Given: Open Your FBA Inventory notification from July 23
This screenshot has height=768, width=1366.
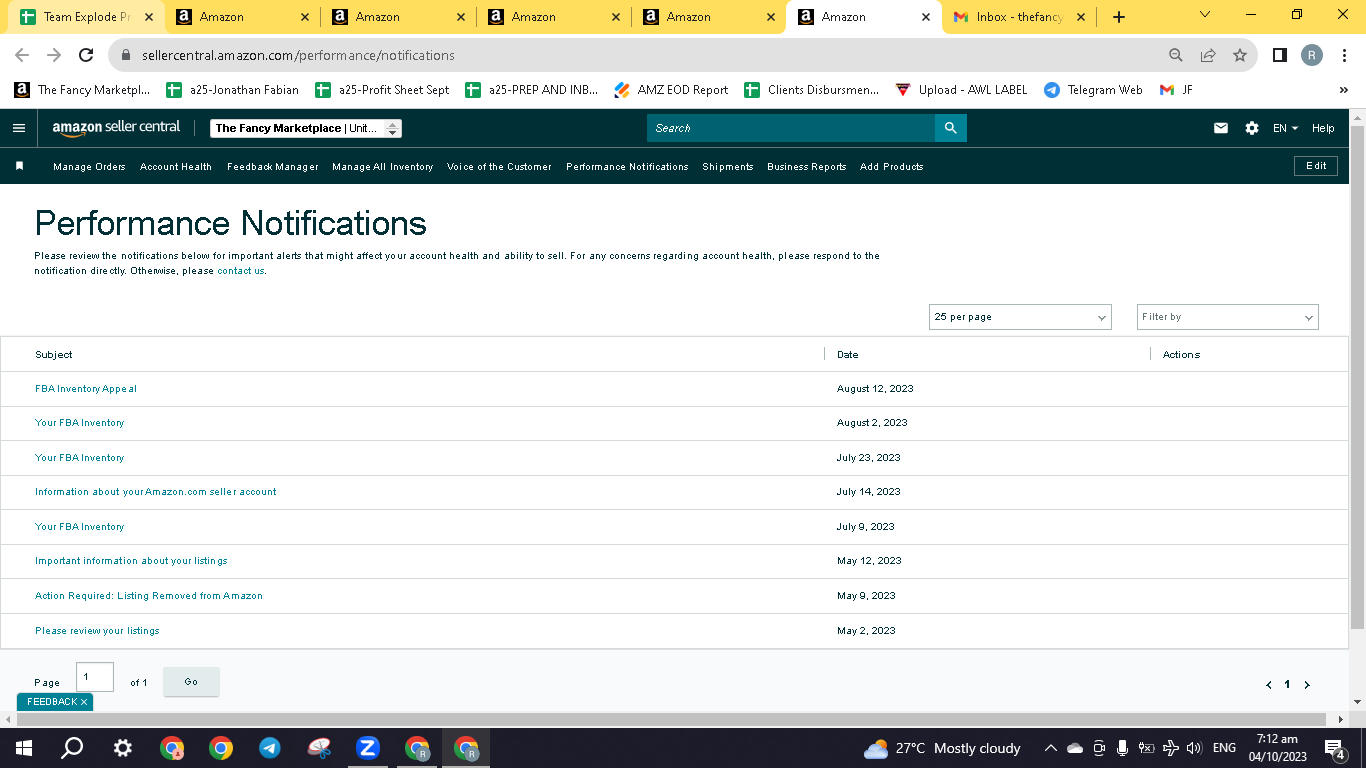Looking at the screenshot, I should (80, 458).
